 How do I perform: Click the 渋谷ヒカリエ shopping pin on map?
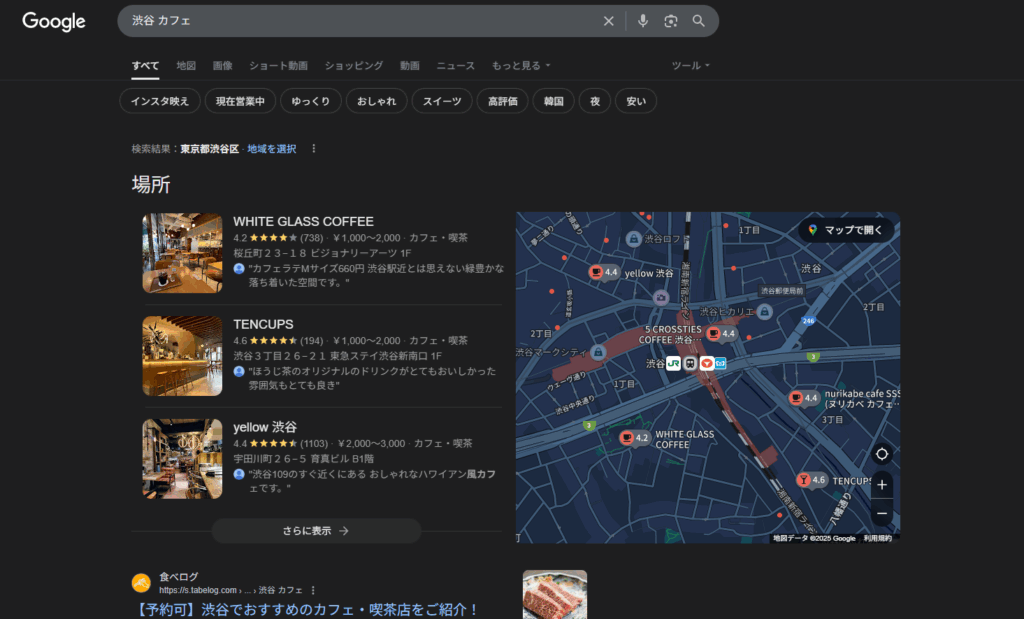tap(765, 312)
